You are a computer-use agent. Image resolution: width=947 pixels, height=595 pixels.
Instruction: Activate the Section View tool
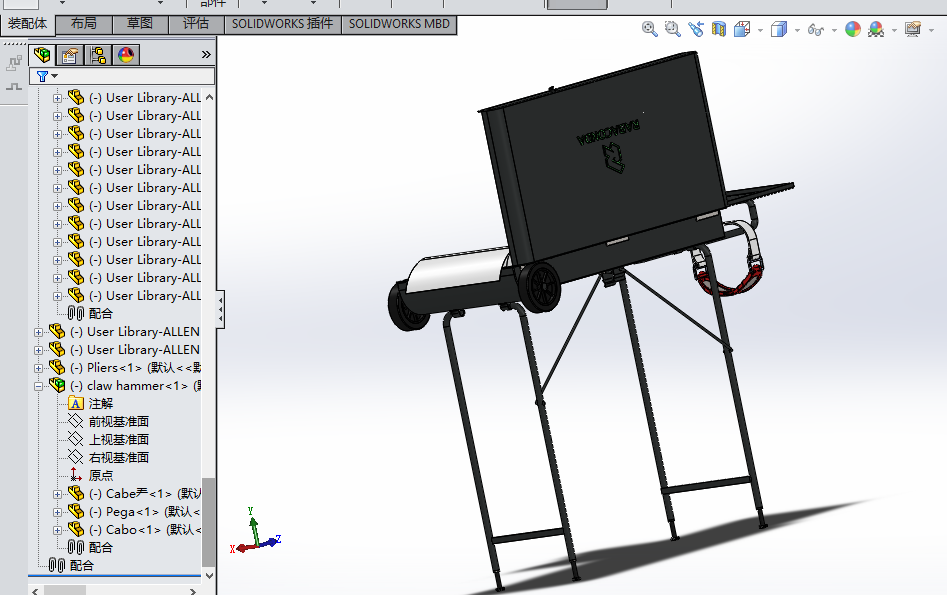point(719,29)
